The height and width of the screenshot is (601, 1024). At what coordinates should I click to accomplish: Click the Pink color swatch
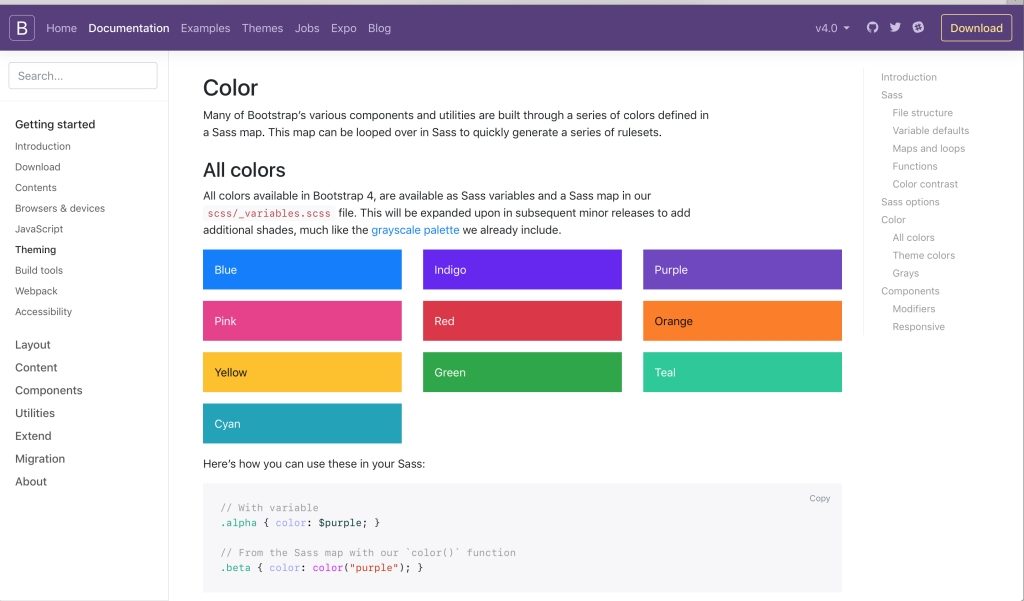pos(302,321)
